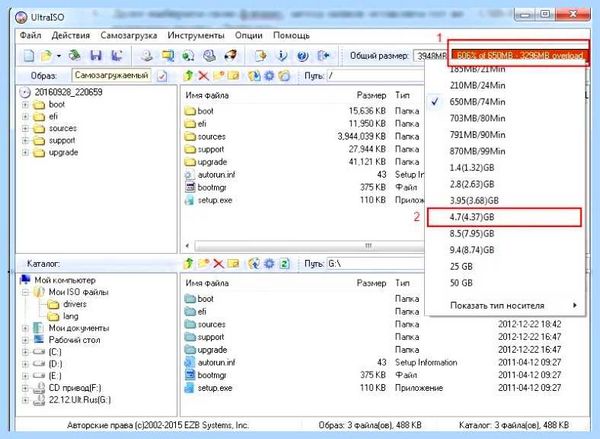Image resolution: width=600 pixels, height=439 pixels.
Task: Open the dropdown arrow beside the Open icon
Action: click(59, 56)
